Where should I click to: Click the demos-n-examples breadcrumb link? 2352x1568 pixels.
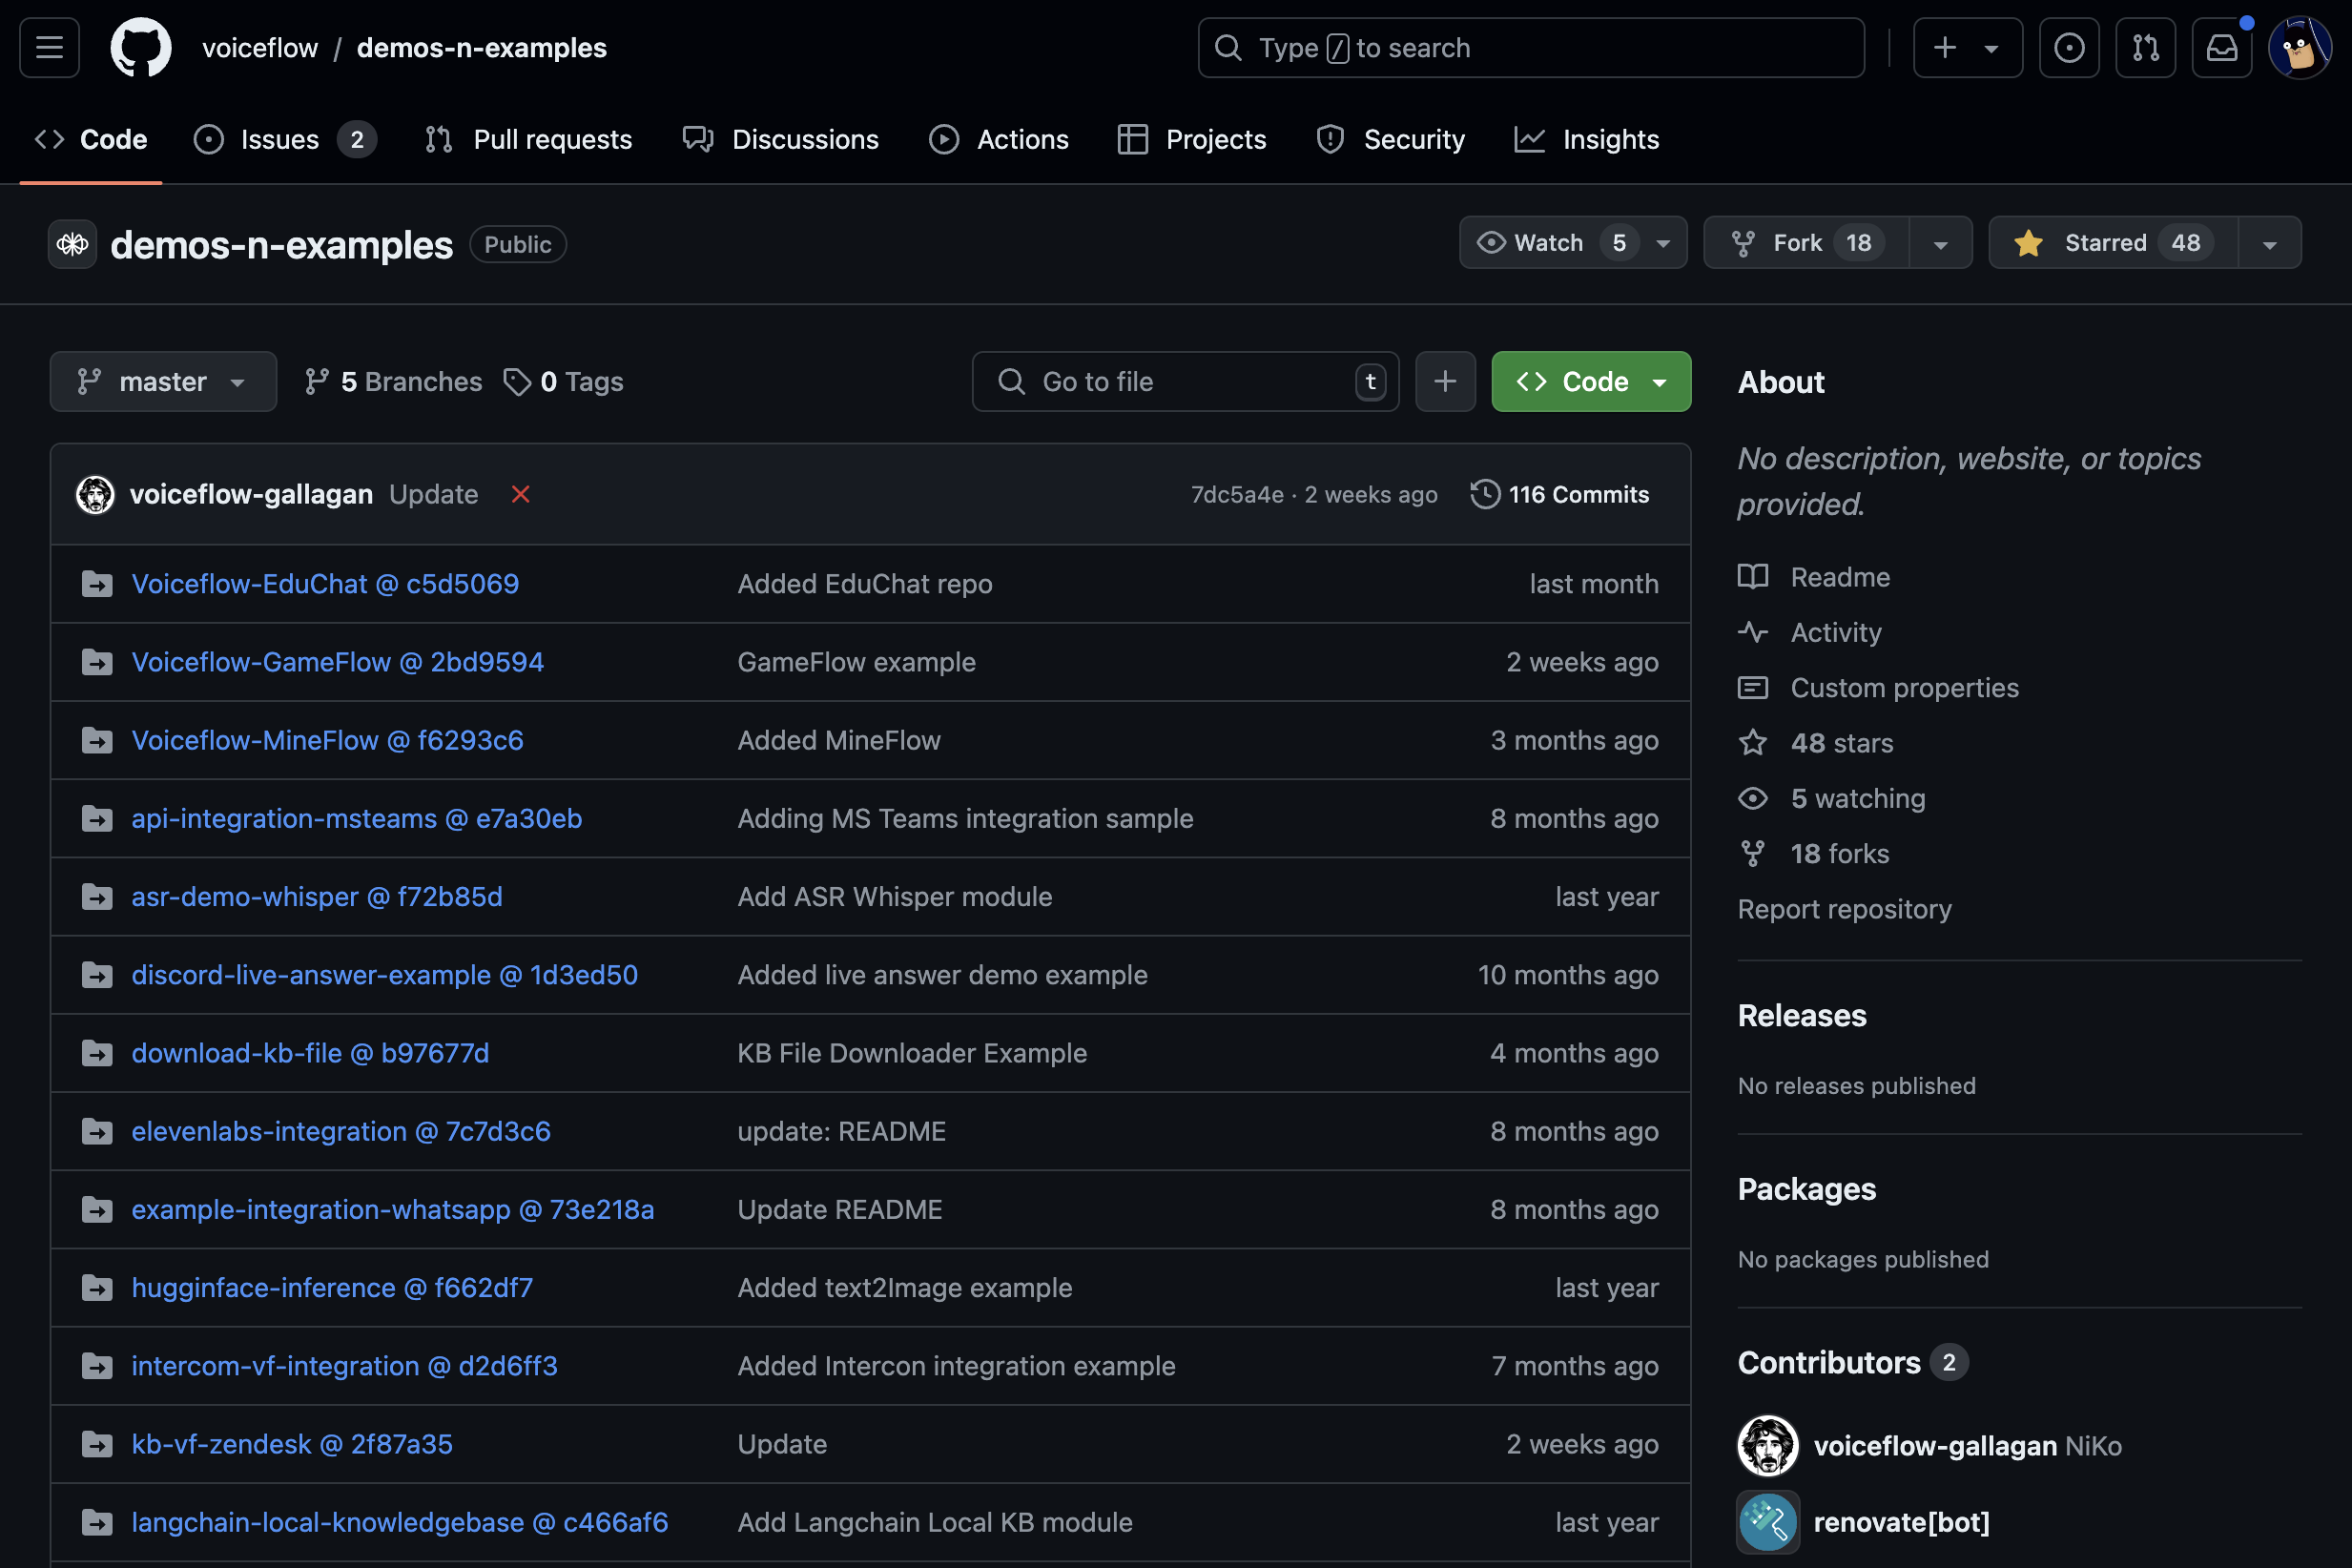(x=482, y=48)
